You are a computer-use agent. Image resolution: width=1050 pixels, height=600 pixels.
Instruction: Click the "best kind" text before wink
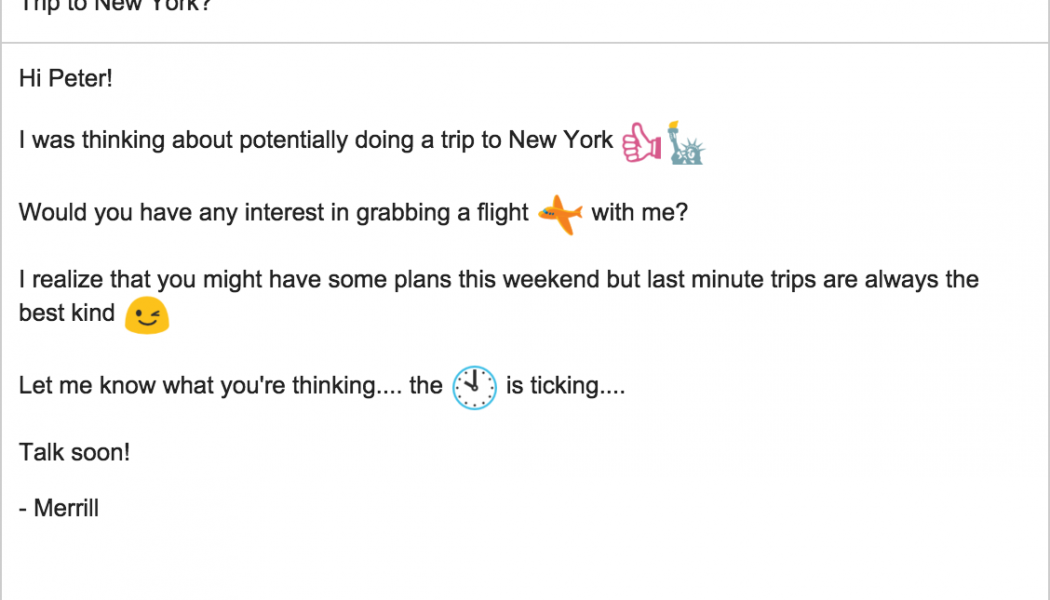coord(66,313)
